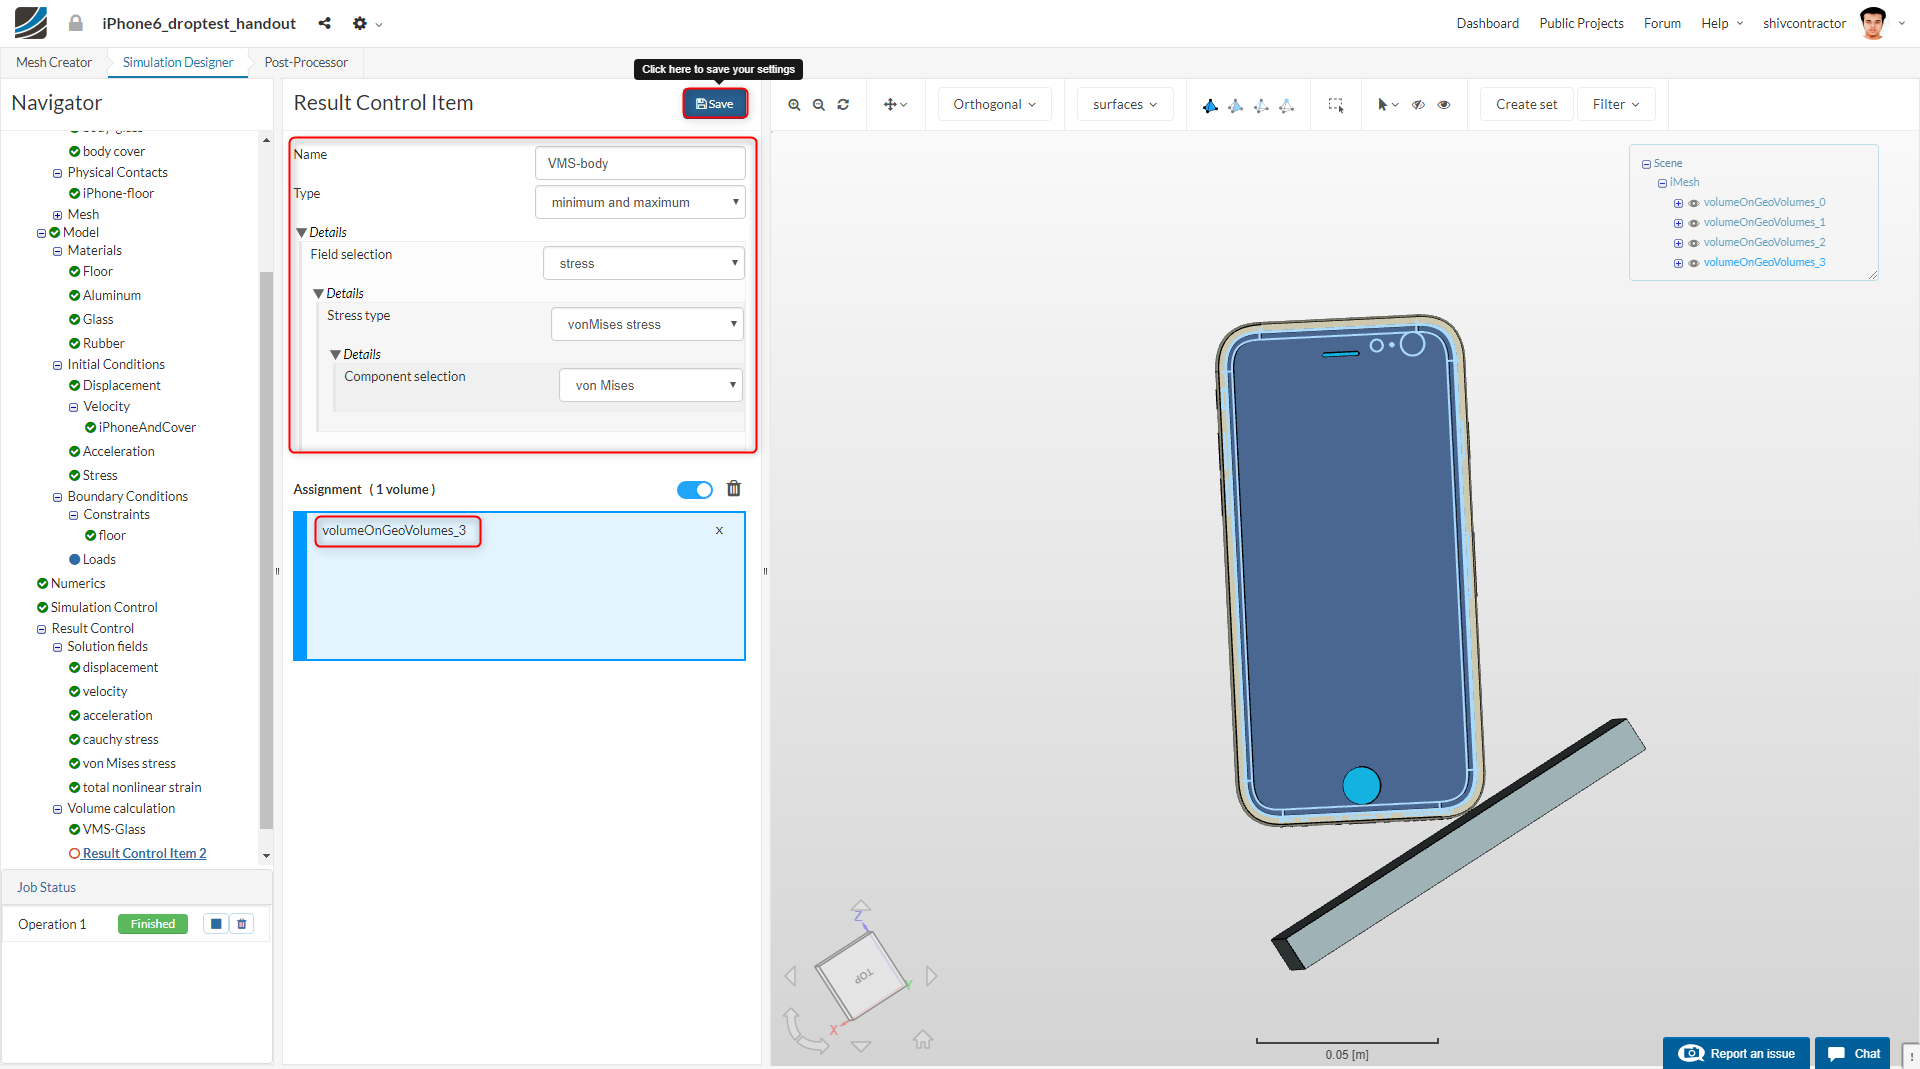1920x1069 pixels.
Task: Click the Name input field
Action: click(x=640, y=163)
